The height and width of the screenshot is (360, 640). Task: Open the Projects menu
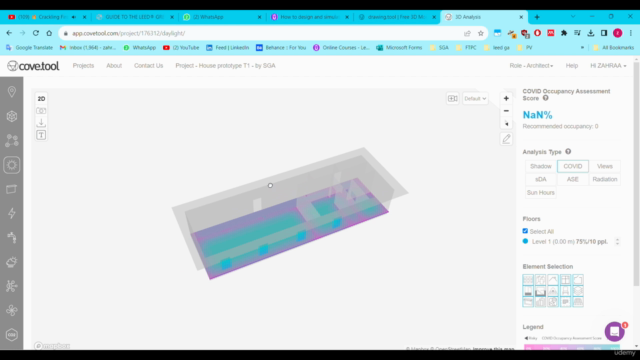tap(83, 65)
